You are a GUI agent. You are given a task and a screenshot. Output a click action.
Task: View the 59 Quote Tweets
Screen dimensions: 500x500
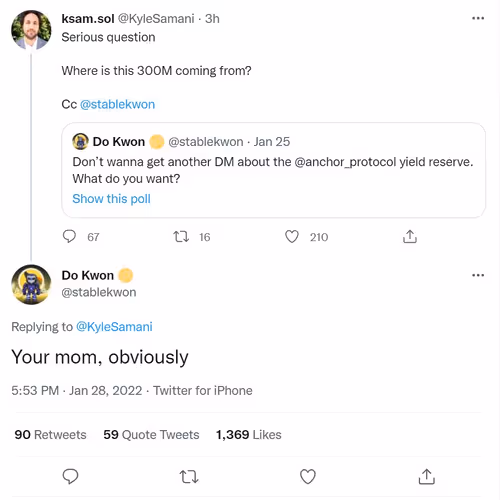[151, 435]
